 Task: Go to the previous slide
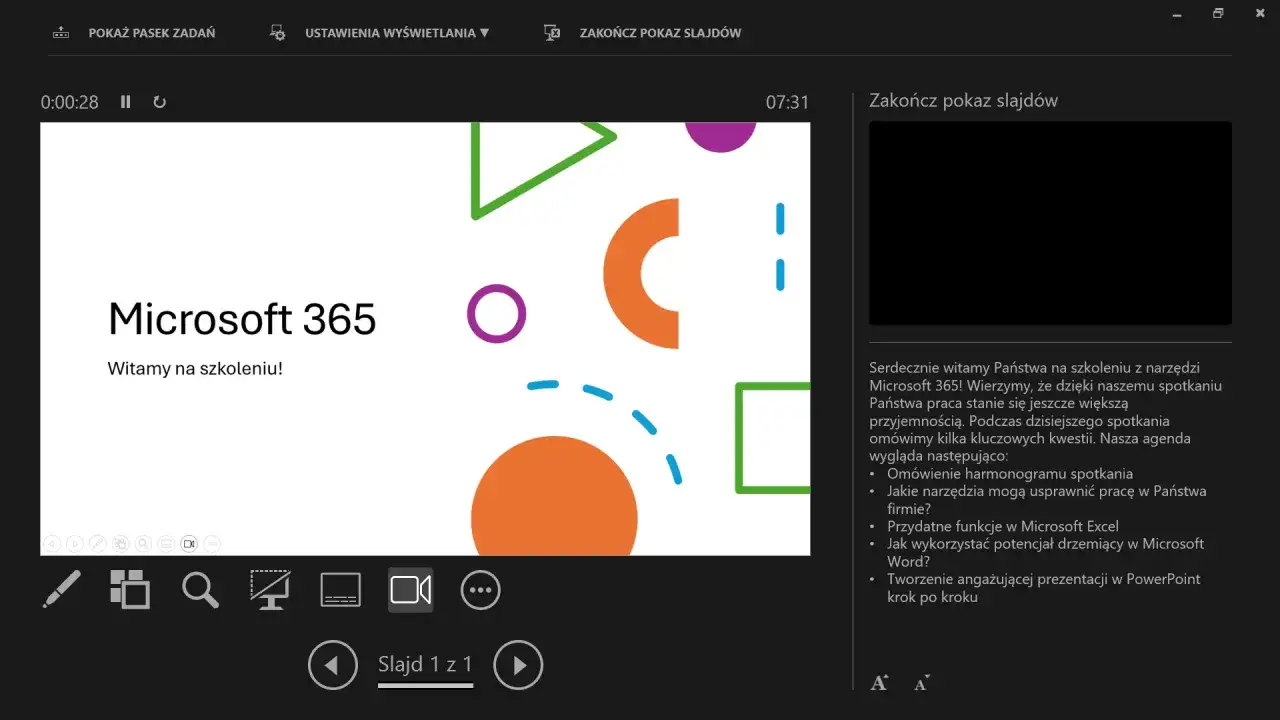point(333,665)
